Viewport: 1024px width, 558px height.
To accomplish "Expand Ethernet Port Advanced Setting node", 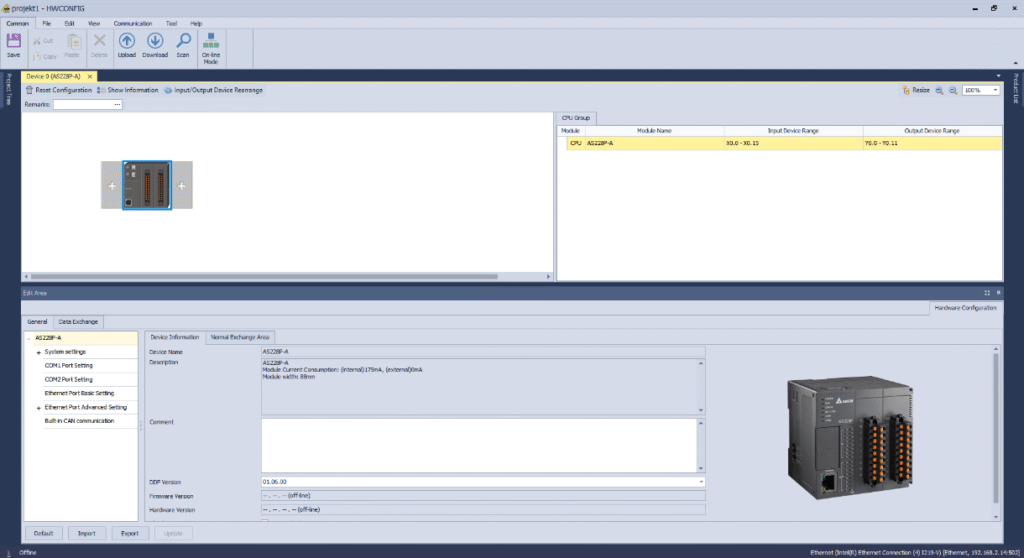I will (39, 408).
